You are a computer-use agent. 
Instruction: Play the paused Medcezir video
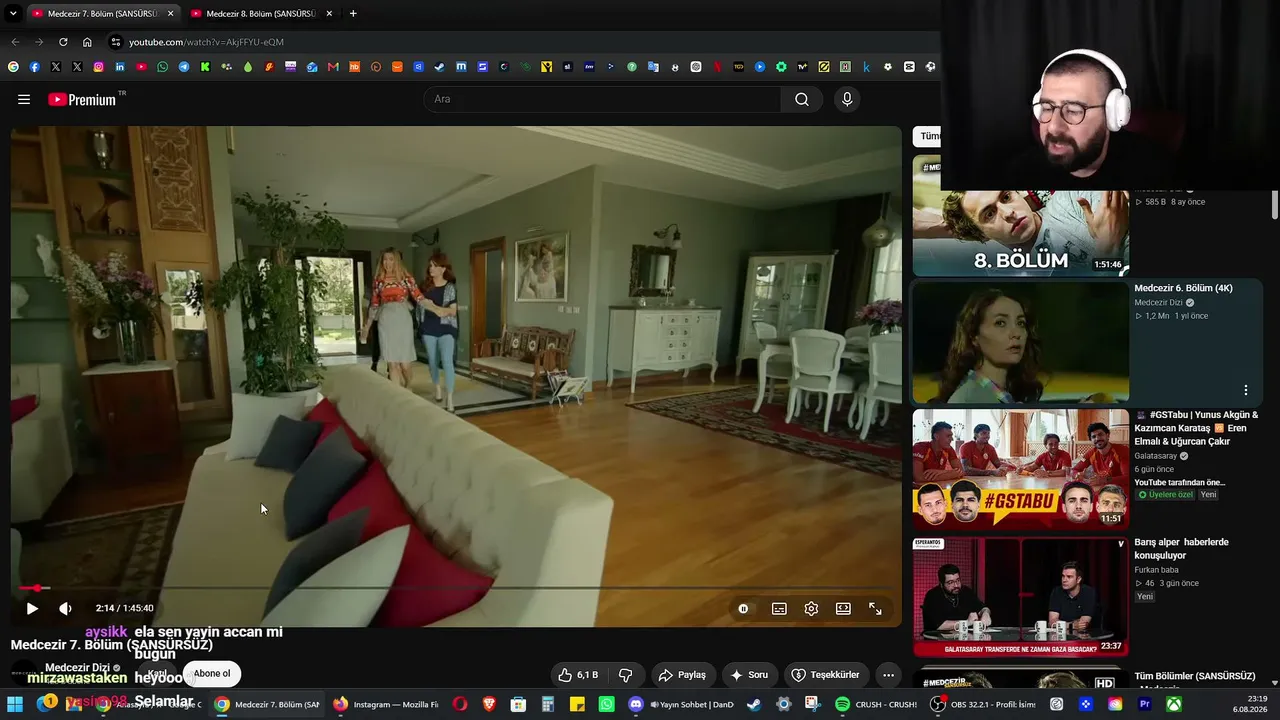click(x=32, y=608)
